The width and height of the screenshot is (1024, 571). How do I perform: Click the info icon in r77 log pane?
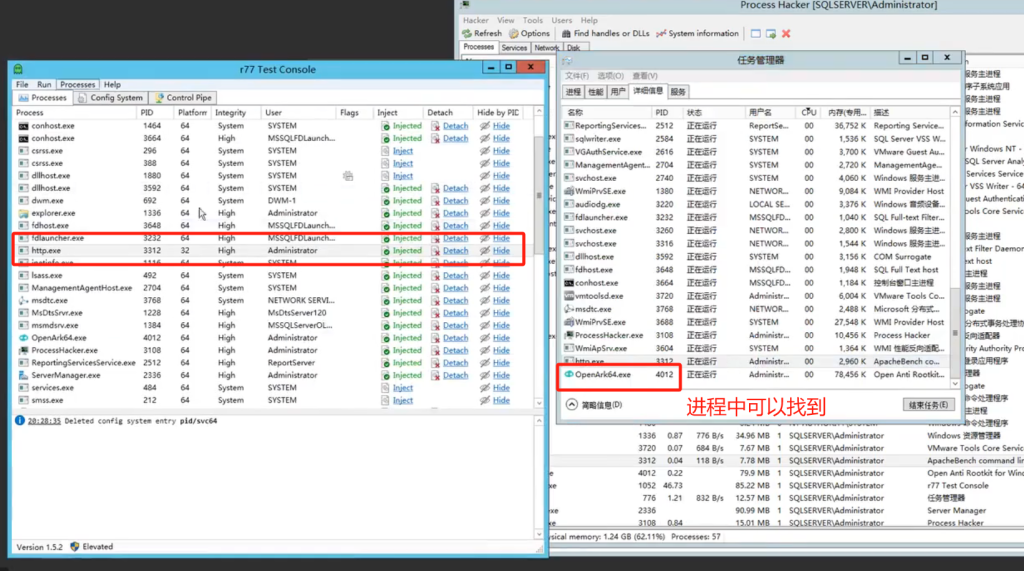point(20,421)
